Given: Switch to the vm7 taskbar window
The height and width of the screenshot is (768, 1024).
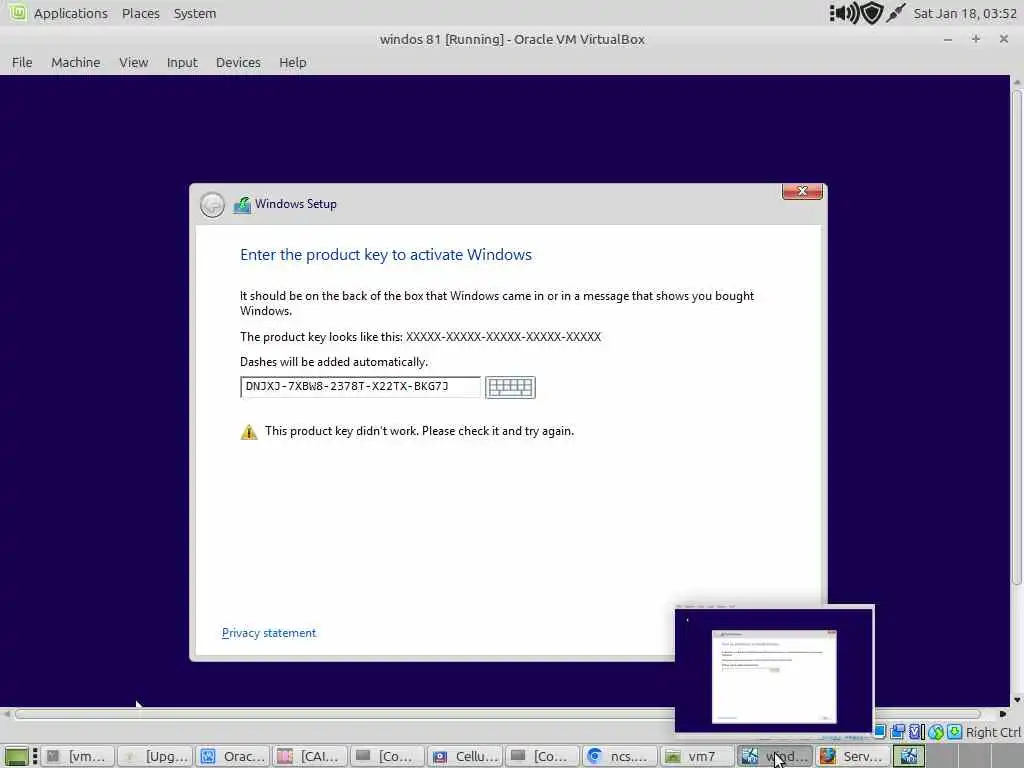Looking at the screenshot, I should (x=697, y=756).
